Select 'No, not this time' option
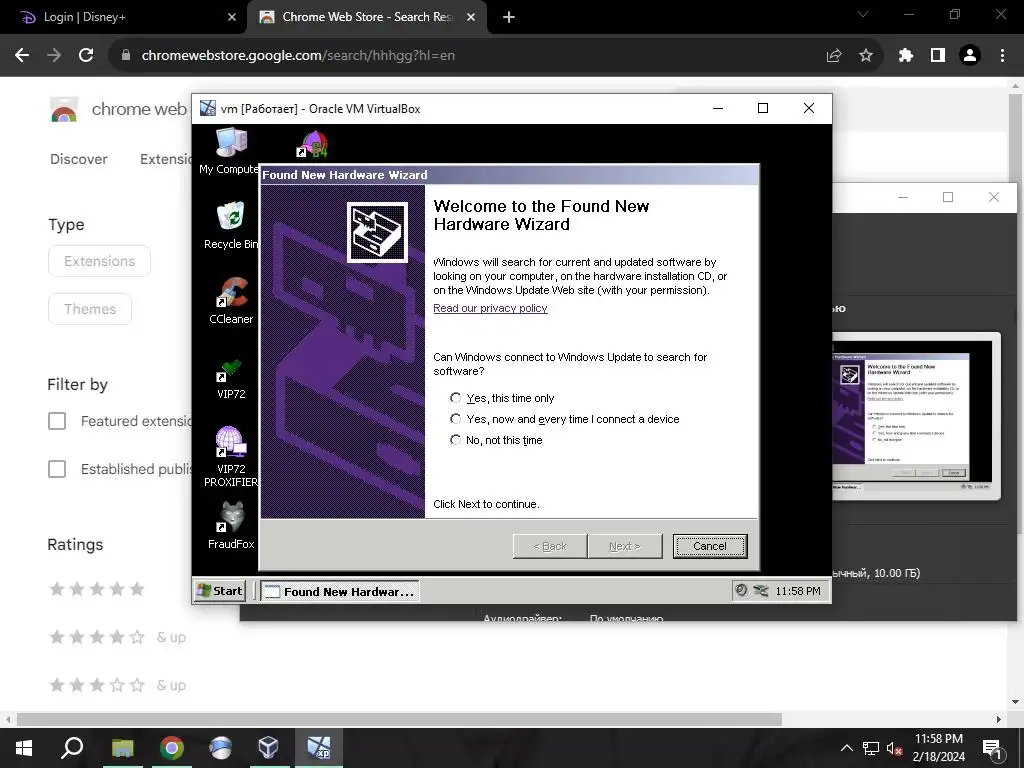Screen dimensions: 1024x768 pyautogui.click(x=455, y=440)
